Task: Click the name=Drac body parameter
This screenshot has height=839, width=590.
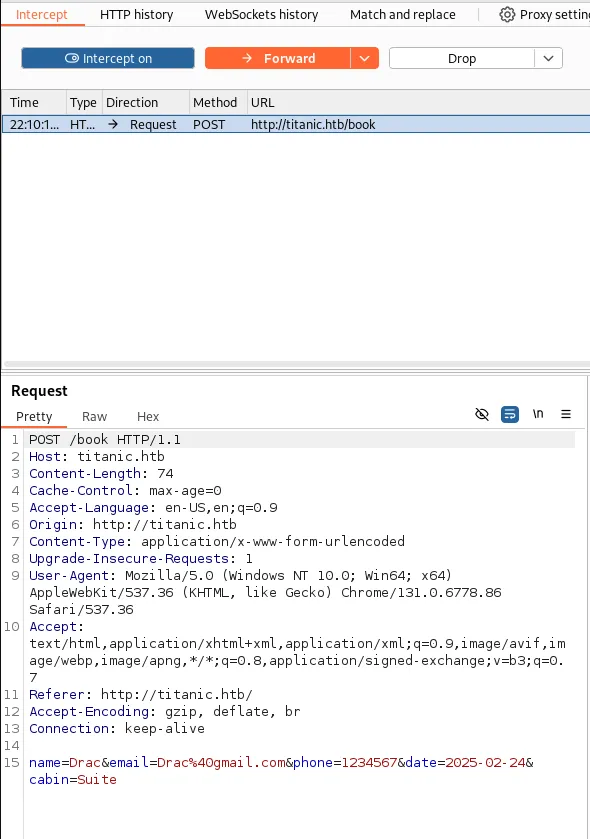Action: click(65, 762)
